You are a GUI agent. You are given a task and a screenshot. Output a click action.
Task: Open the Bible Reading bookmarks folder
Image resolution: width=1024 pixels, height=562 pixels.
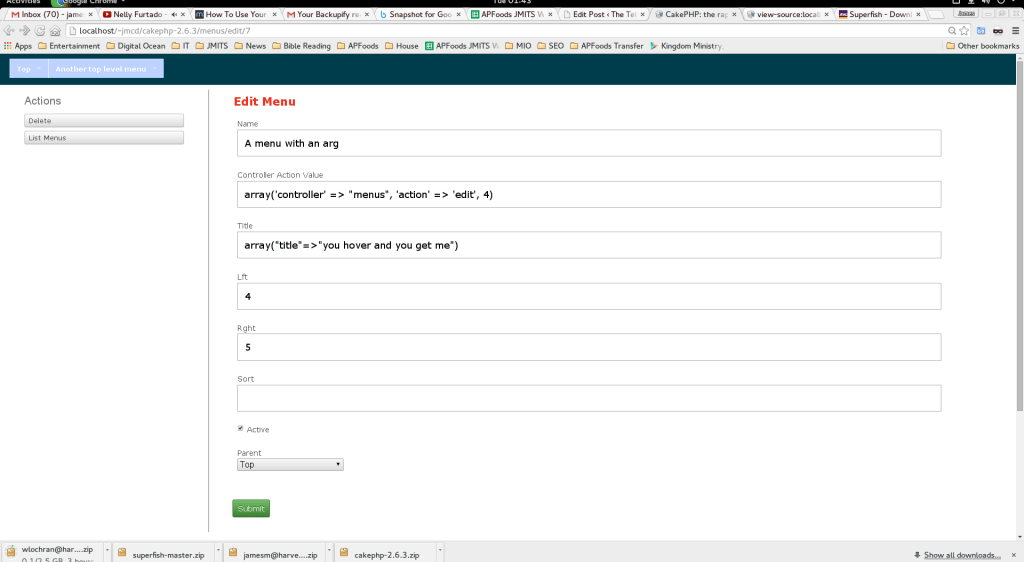click(x=301, y=46)
